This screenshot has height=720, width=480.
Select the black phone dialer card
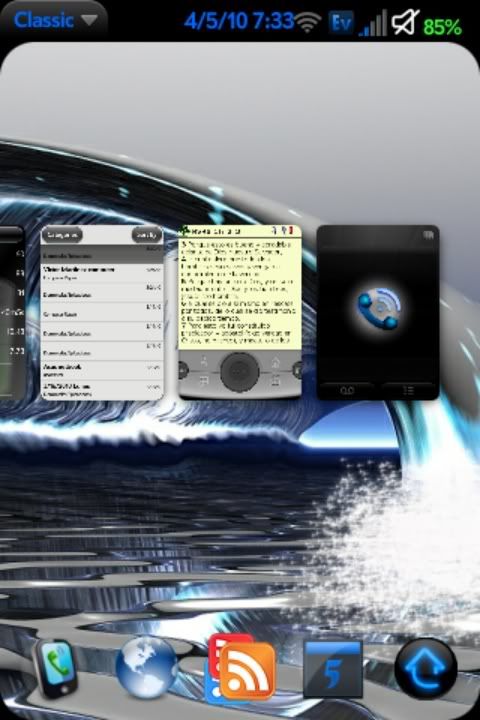(x=378, y=312)
